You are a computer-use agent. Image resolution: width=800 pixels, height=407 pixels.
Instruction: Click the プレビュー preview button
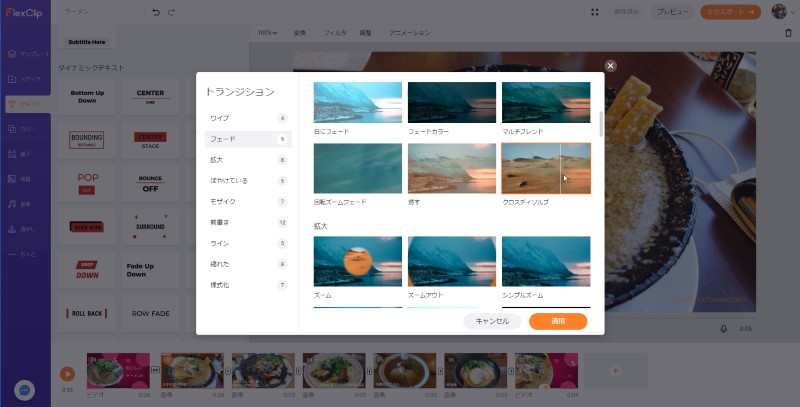pos(672,12)
